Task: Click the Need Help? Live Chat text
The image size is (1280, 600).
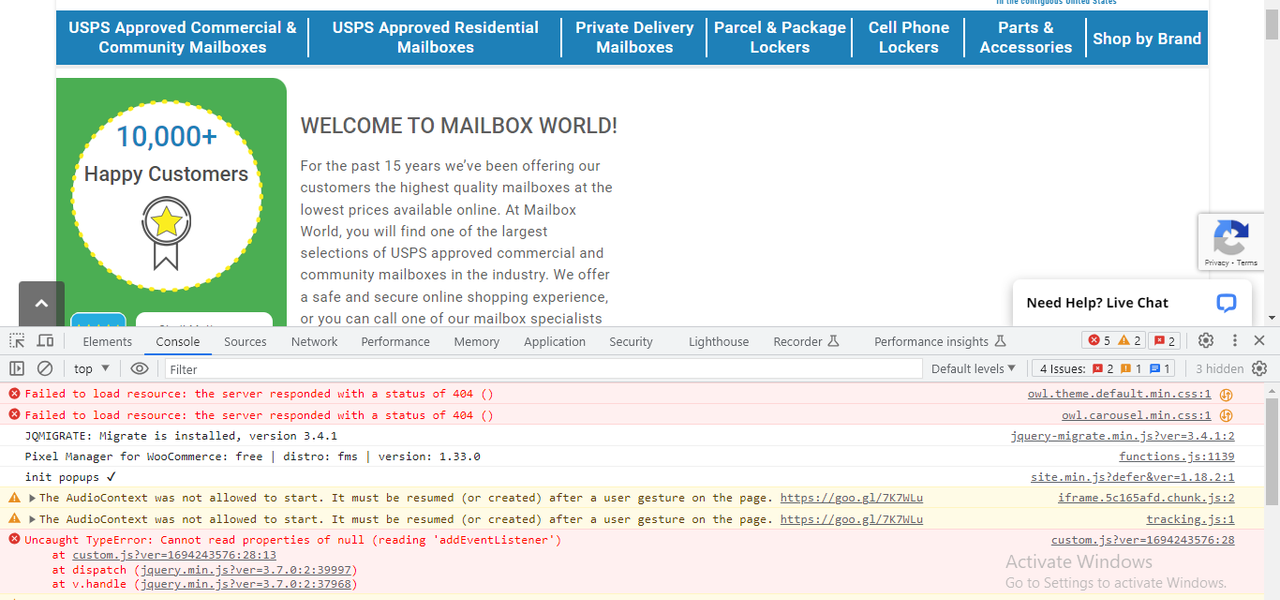Action: click(1097, 303)
